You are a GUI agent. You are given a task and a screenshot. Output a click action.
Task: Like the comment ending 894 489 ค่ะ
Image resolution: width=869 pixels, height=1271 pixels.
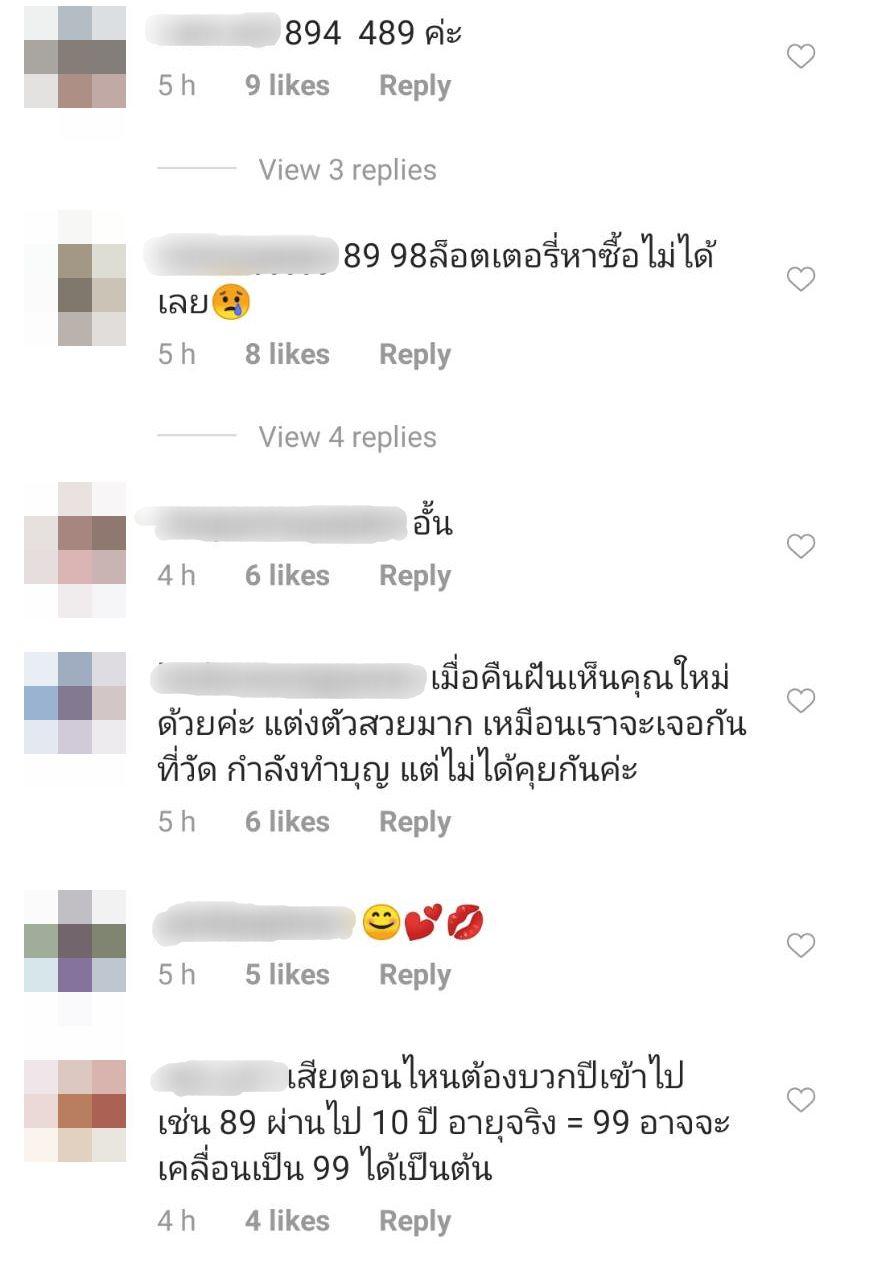(x=801, y=57)
